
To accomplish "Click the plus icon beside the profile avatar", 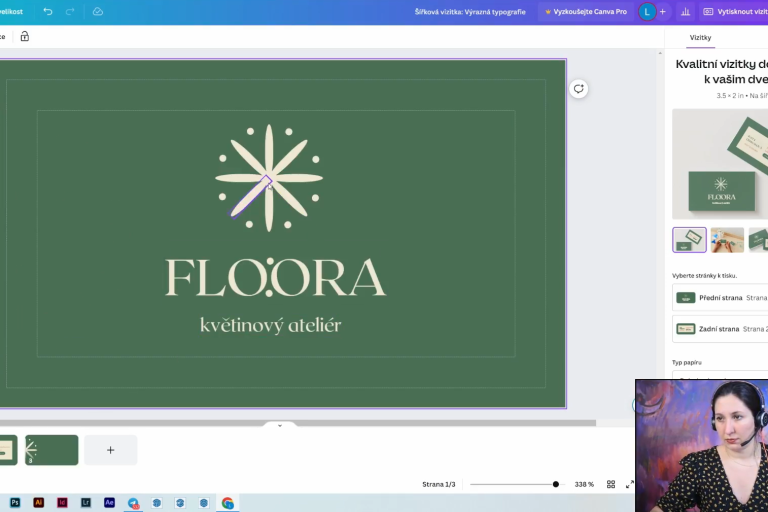I will tap(662, 12).
